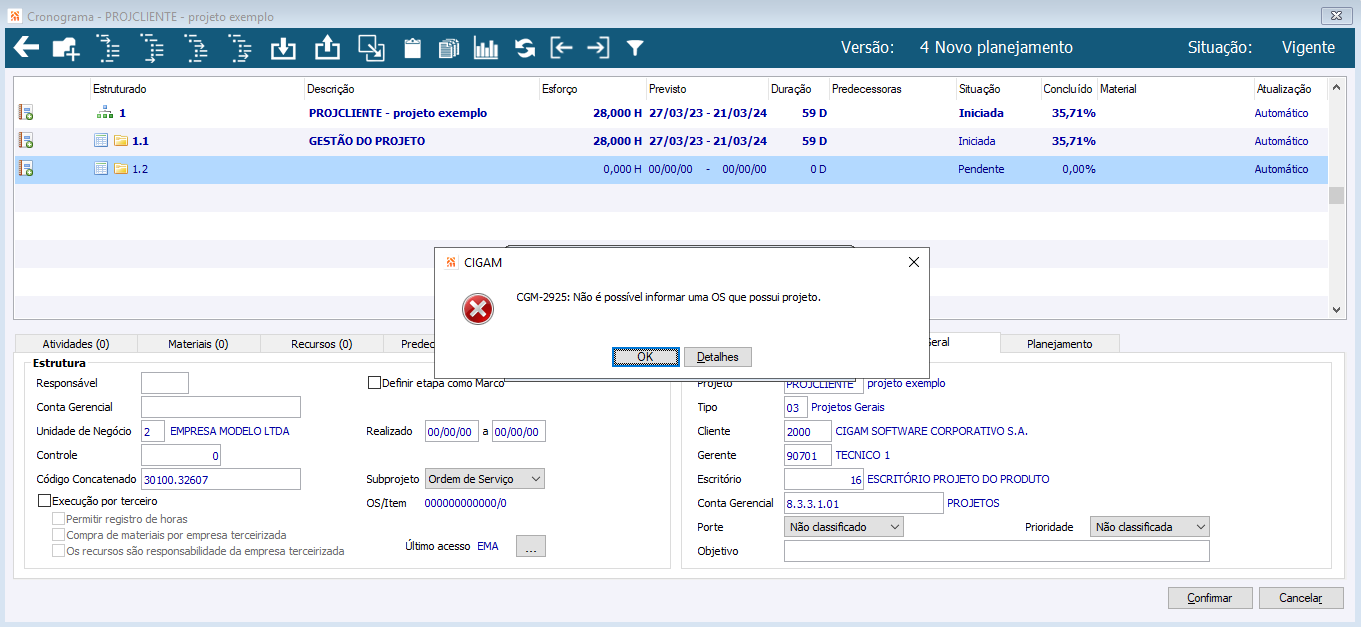Switch to Materiais (0) tab
1361x627 pixels.
(198, 344)
